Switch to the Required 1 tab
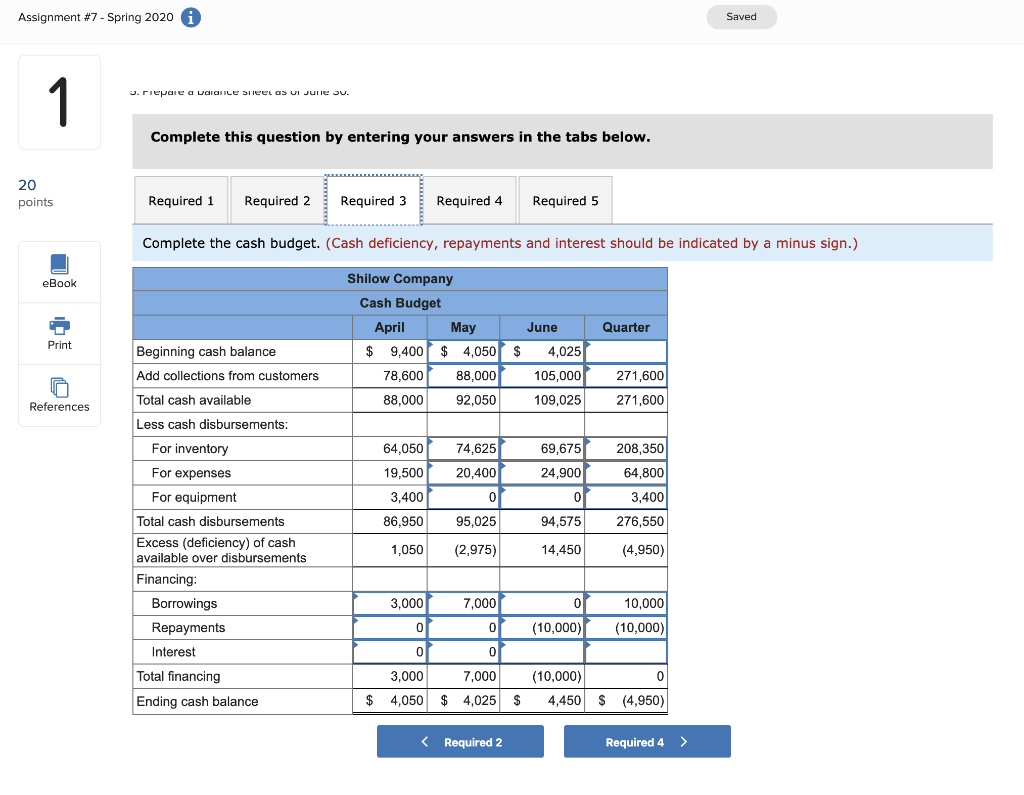This screenshot has height=795, width=1024. coord(181,200)
